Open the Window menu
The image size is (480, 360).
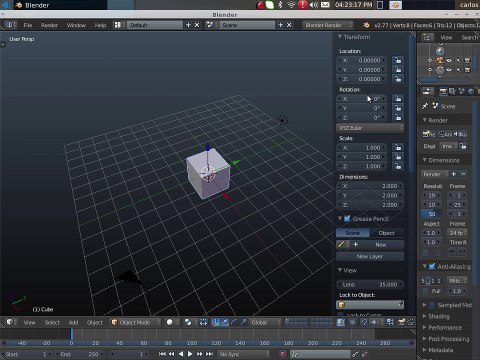pyautogui.click(x=76, y=25)
